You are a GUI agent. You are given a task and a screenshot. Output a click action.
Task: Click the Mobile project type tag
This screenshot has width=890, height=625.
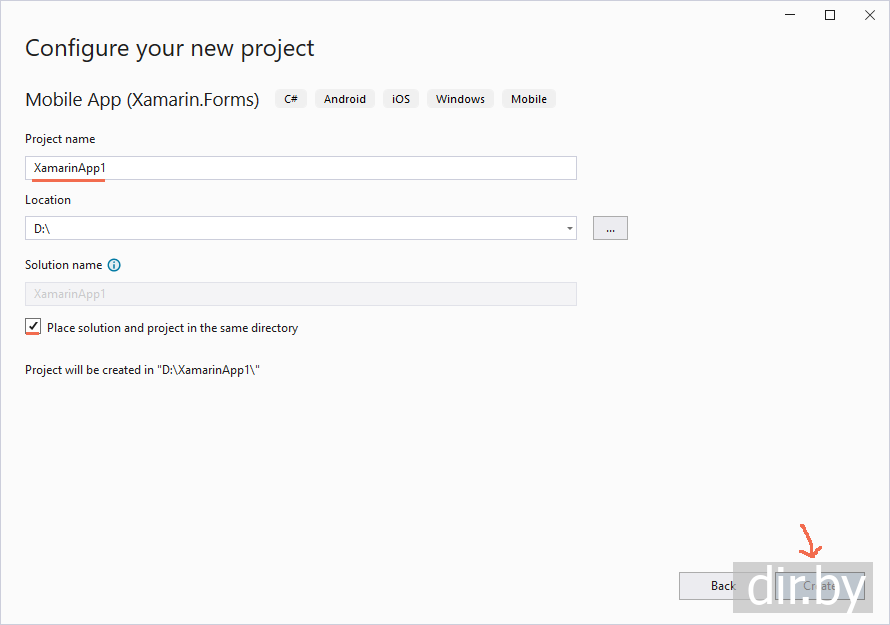tap(529, 99)
